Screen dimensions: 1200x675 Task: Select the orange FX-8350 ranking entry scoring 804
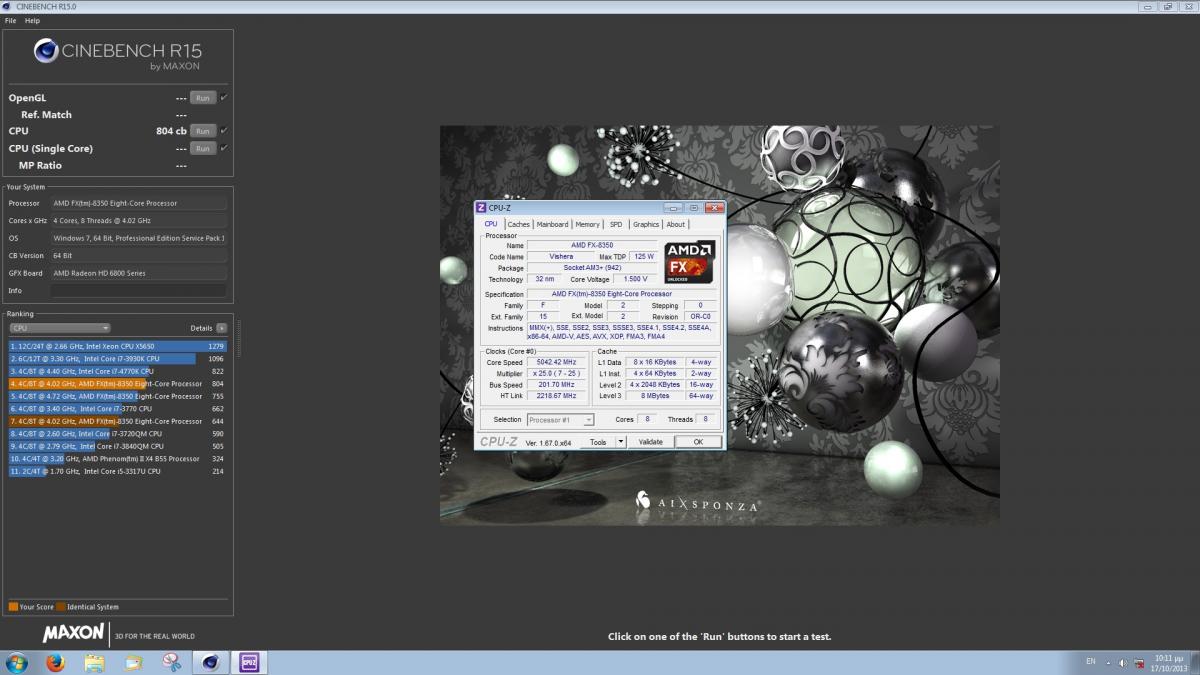[x=118, y=384]
